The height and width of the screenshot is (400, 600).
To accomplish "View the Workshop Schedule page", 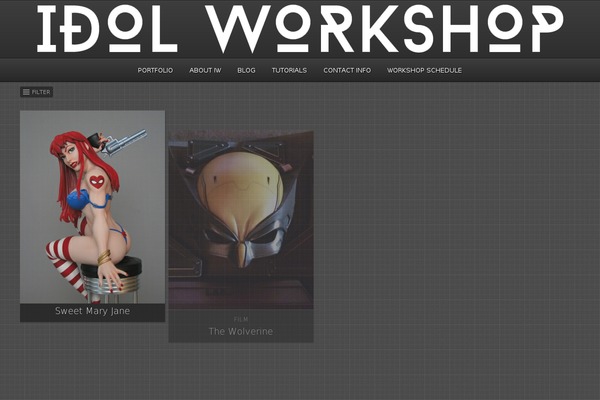I will tap(424, 70).
